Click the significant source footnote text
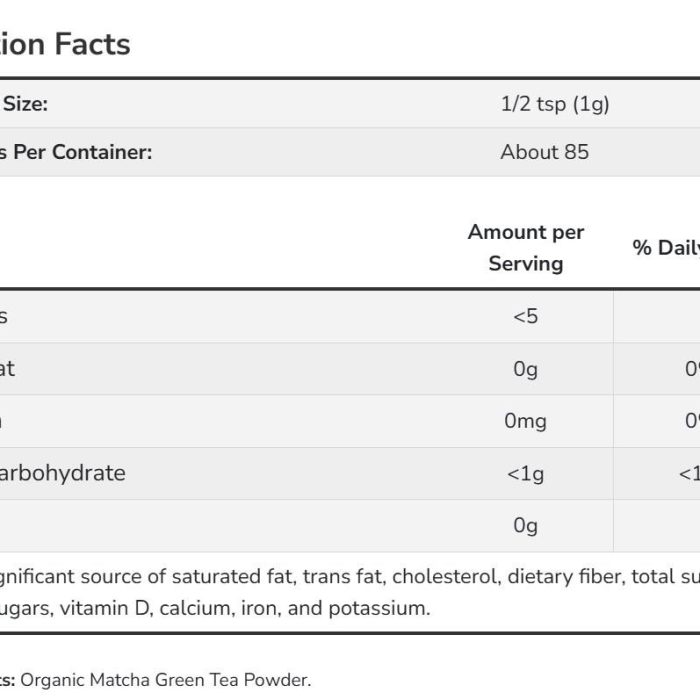The image size is (700, 700). pos(350,576)
